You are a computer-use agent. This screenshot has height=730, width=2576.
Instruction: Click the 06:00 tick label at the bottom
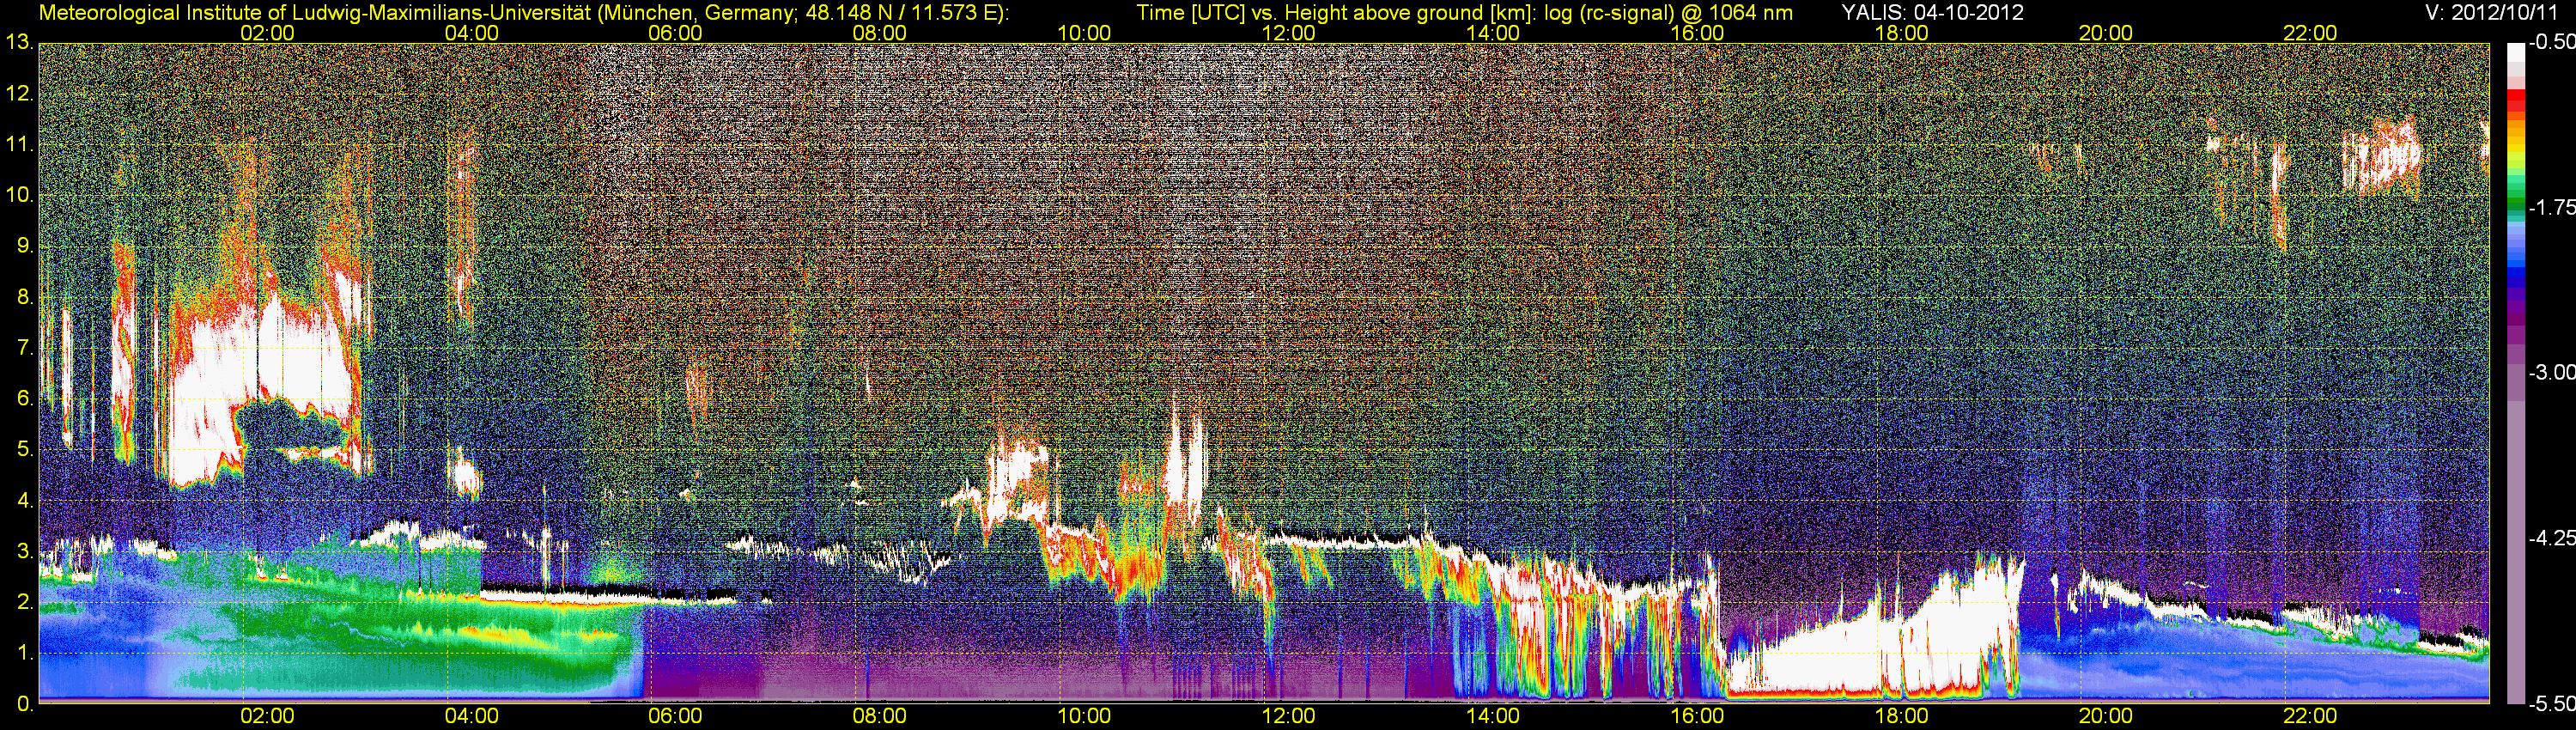point(675,716)
